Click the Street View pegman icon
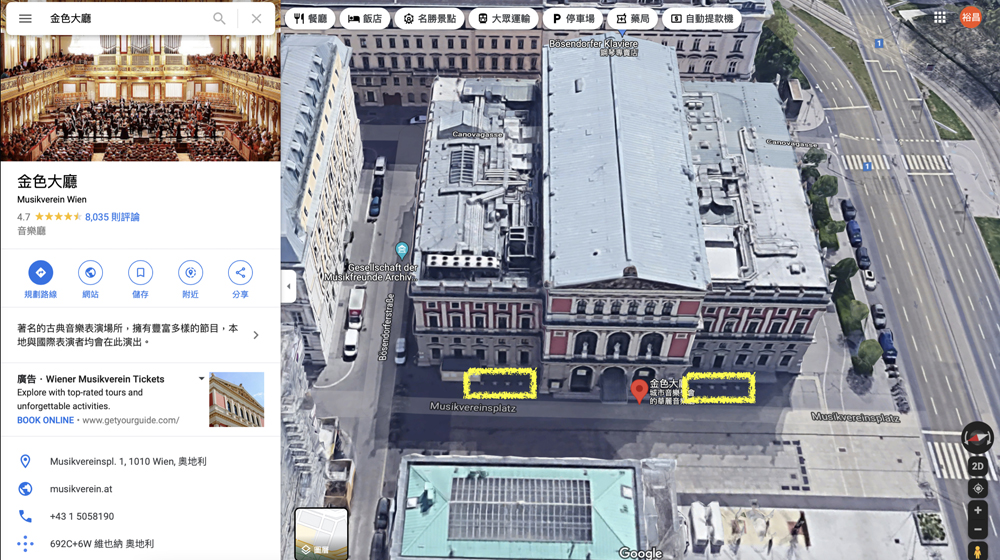1000x560 pixels. coord(977,550)
